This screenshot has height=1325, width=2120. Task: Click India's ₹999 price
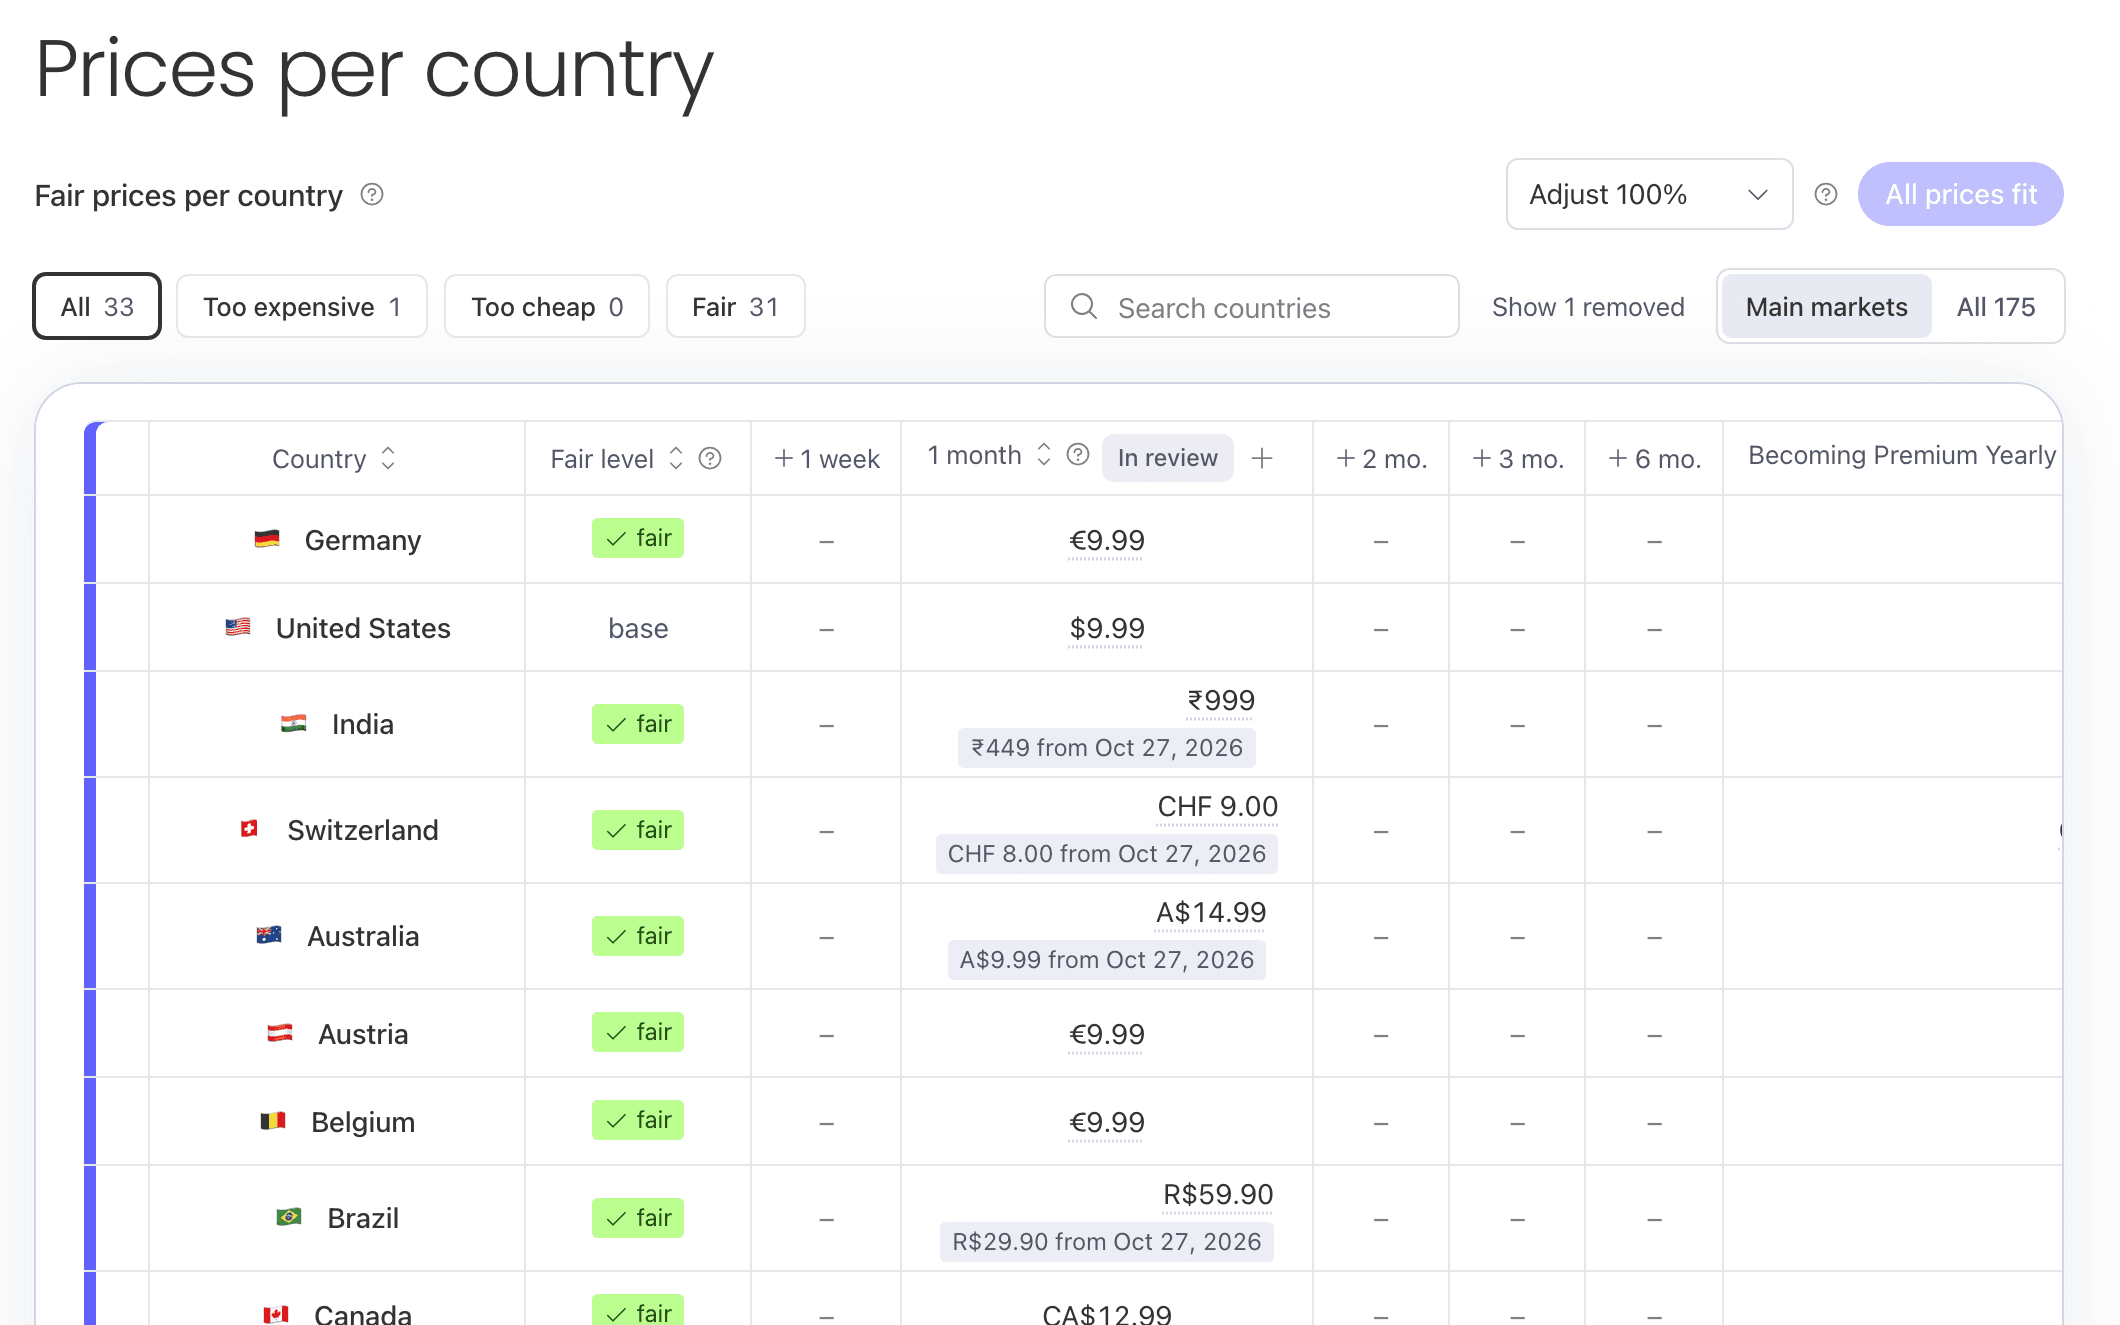click(x=1220, y=701)
